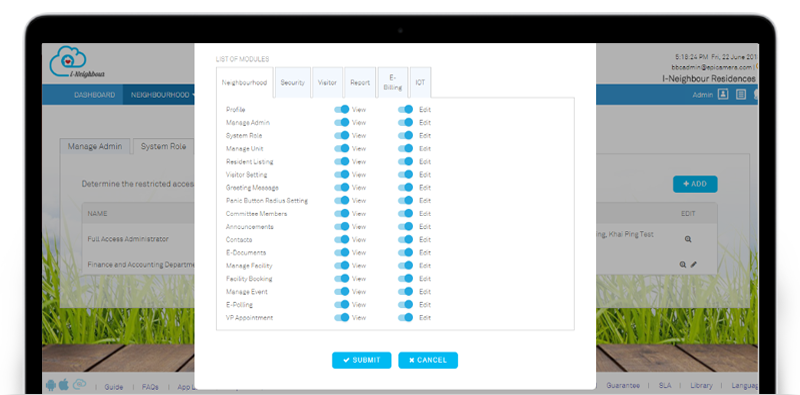800x395 pixels.
Task: Click the ADD button
Action: tap(695, 184)
